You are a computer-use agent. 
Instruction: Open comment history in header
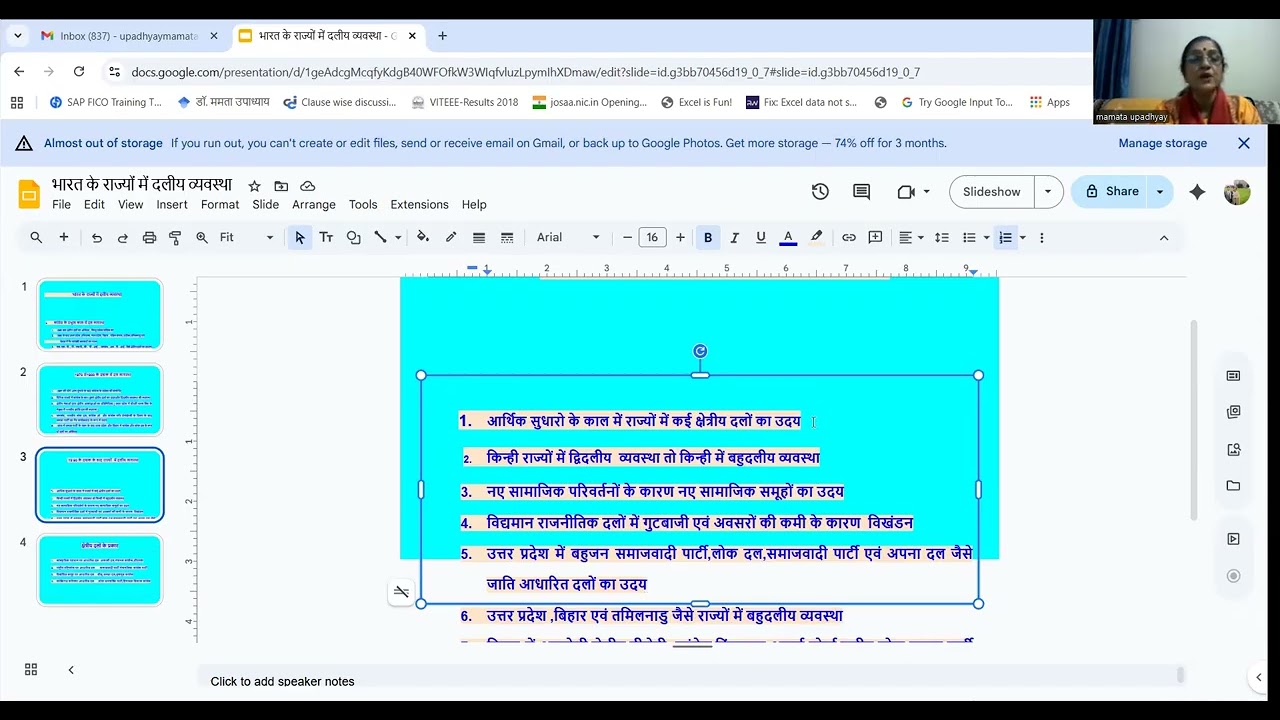tap(861, 191)
